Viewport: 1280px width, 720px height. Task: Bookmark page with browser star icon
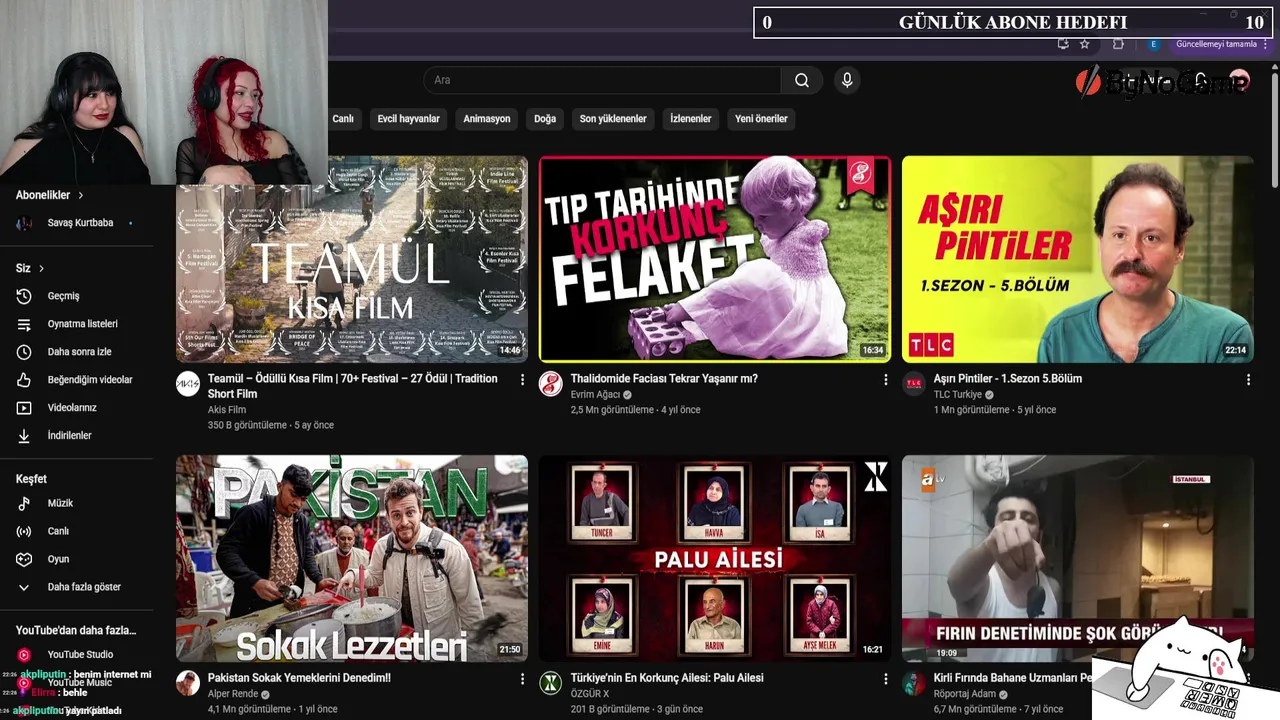pyautogui.click(x=1085, y=44)
